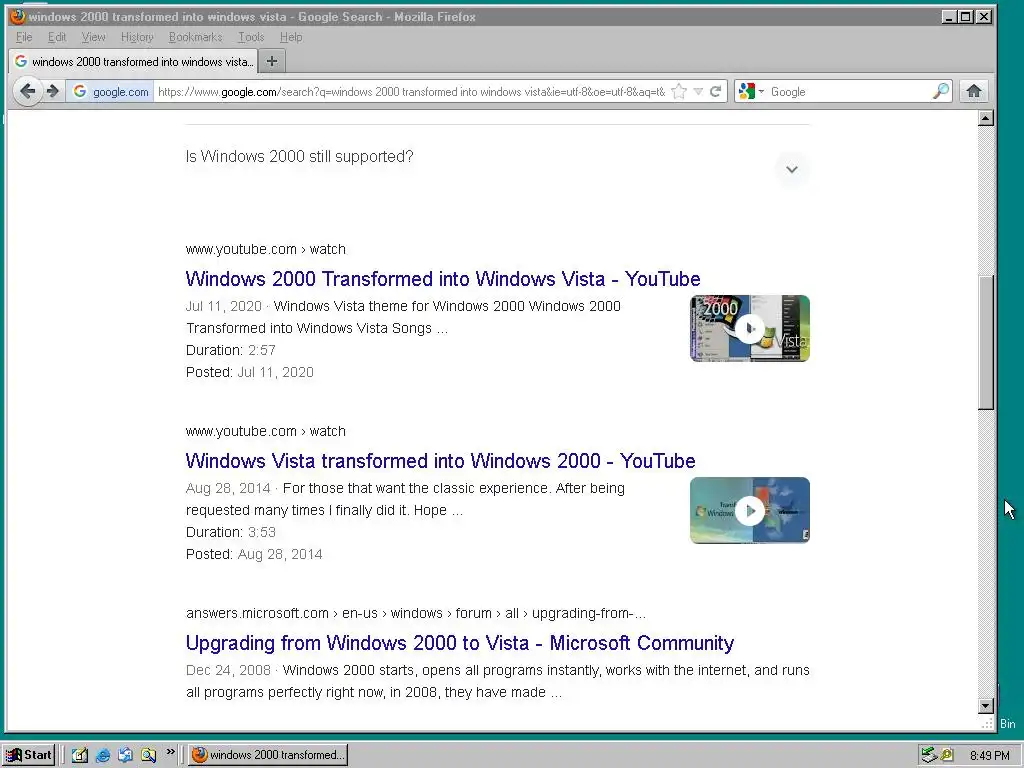Image resolution: width=1024 pixels, height=768 pixels.
Task: Reload the page with the refresh icon
Action: pyautogui.click(x=716, y=91)
